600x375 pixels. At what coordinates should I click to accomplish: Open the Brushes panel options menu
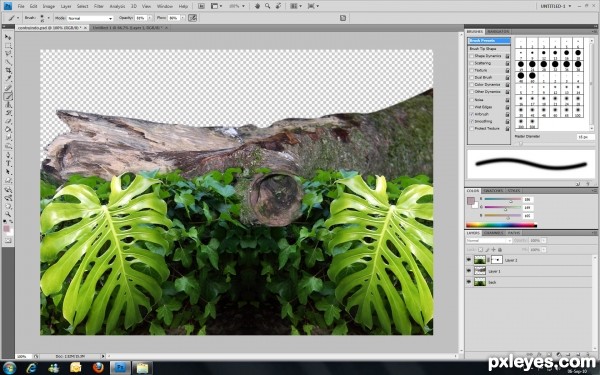[594, 31]
